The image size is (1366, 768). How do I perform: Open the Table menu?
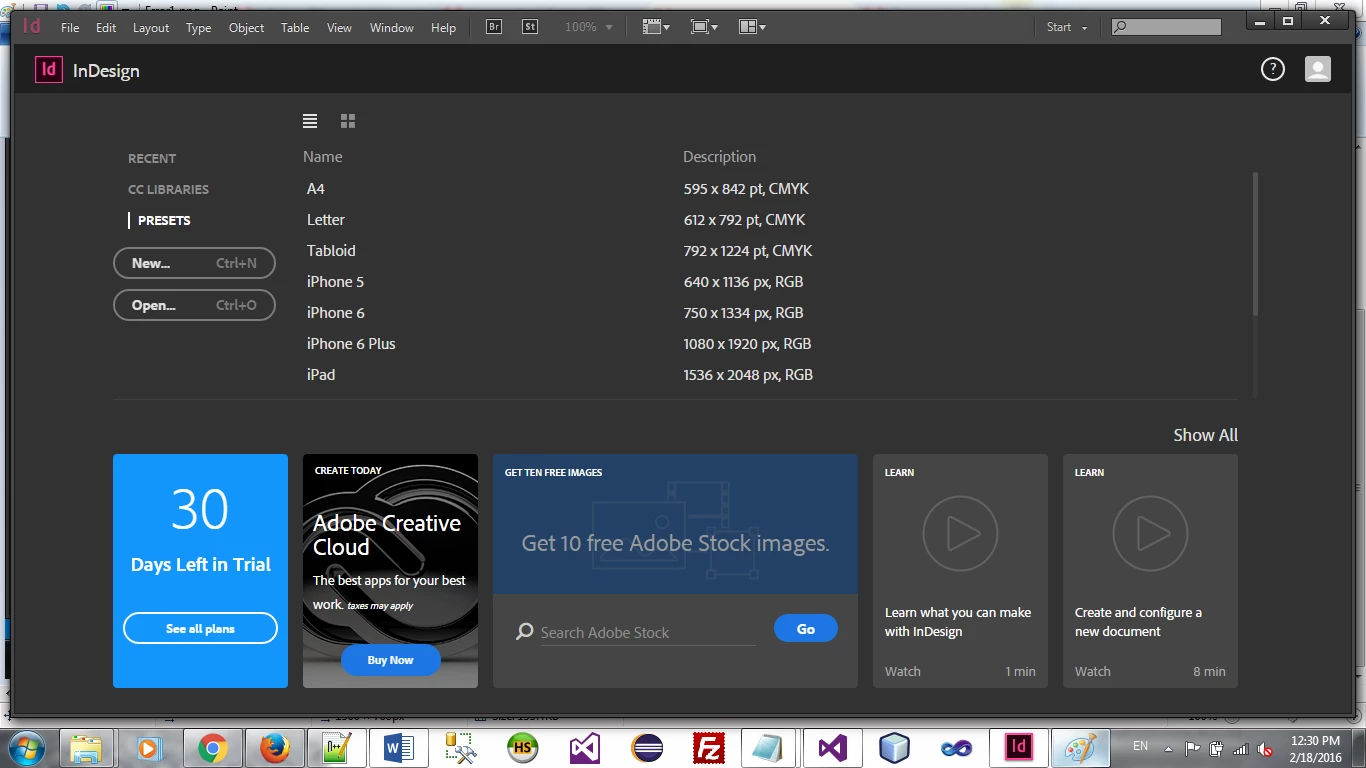point(295,28)
